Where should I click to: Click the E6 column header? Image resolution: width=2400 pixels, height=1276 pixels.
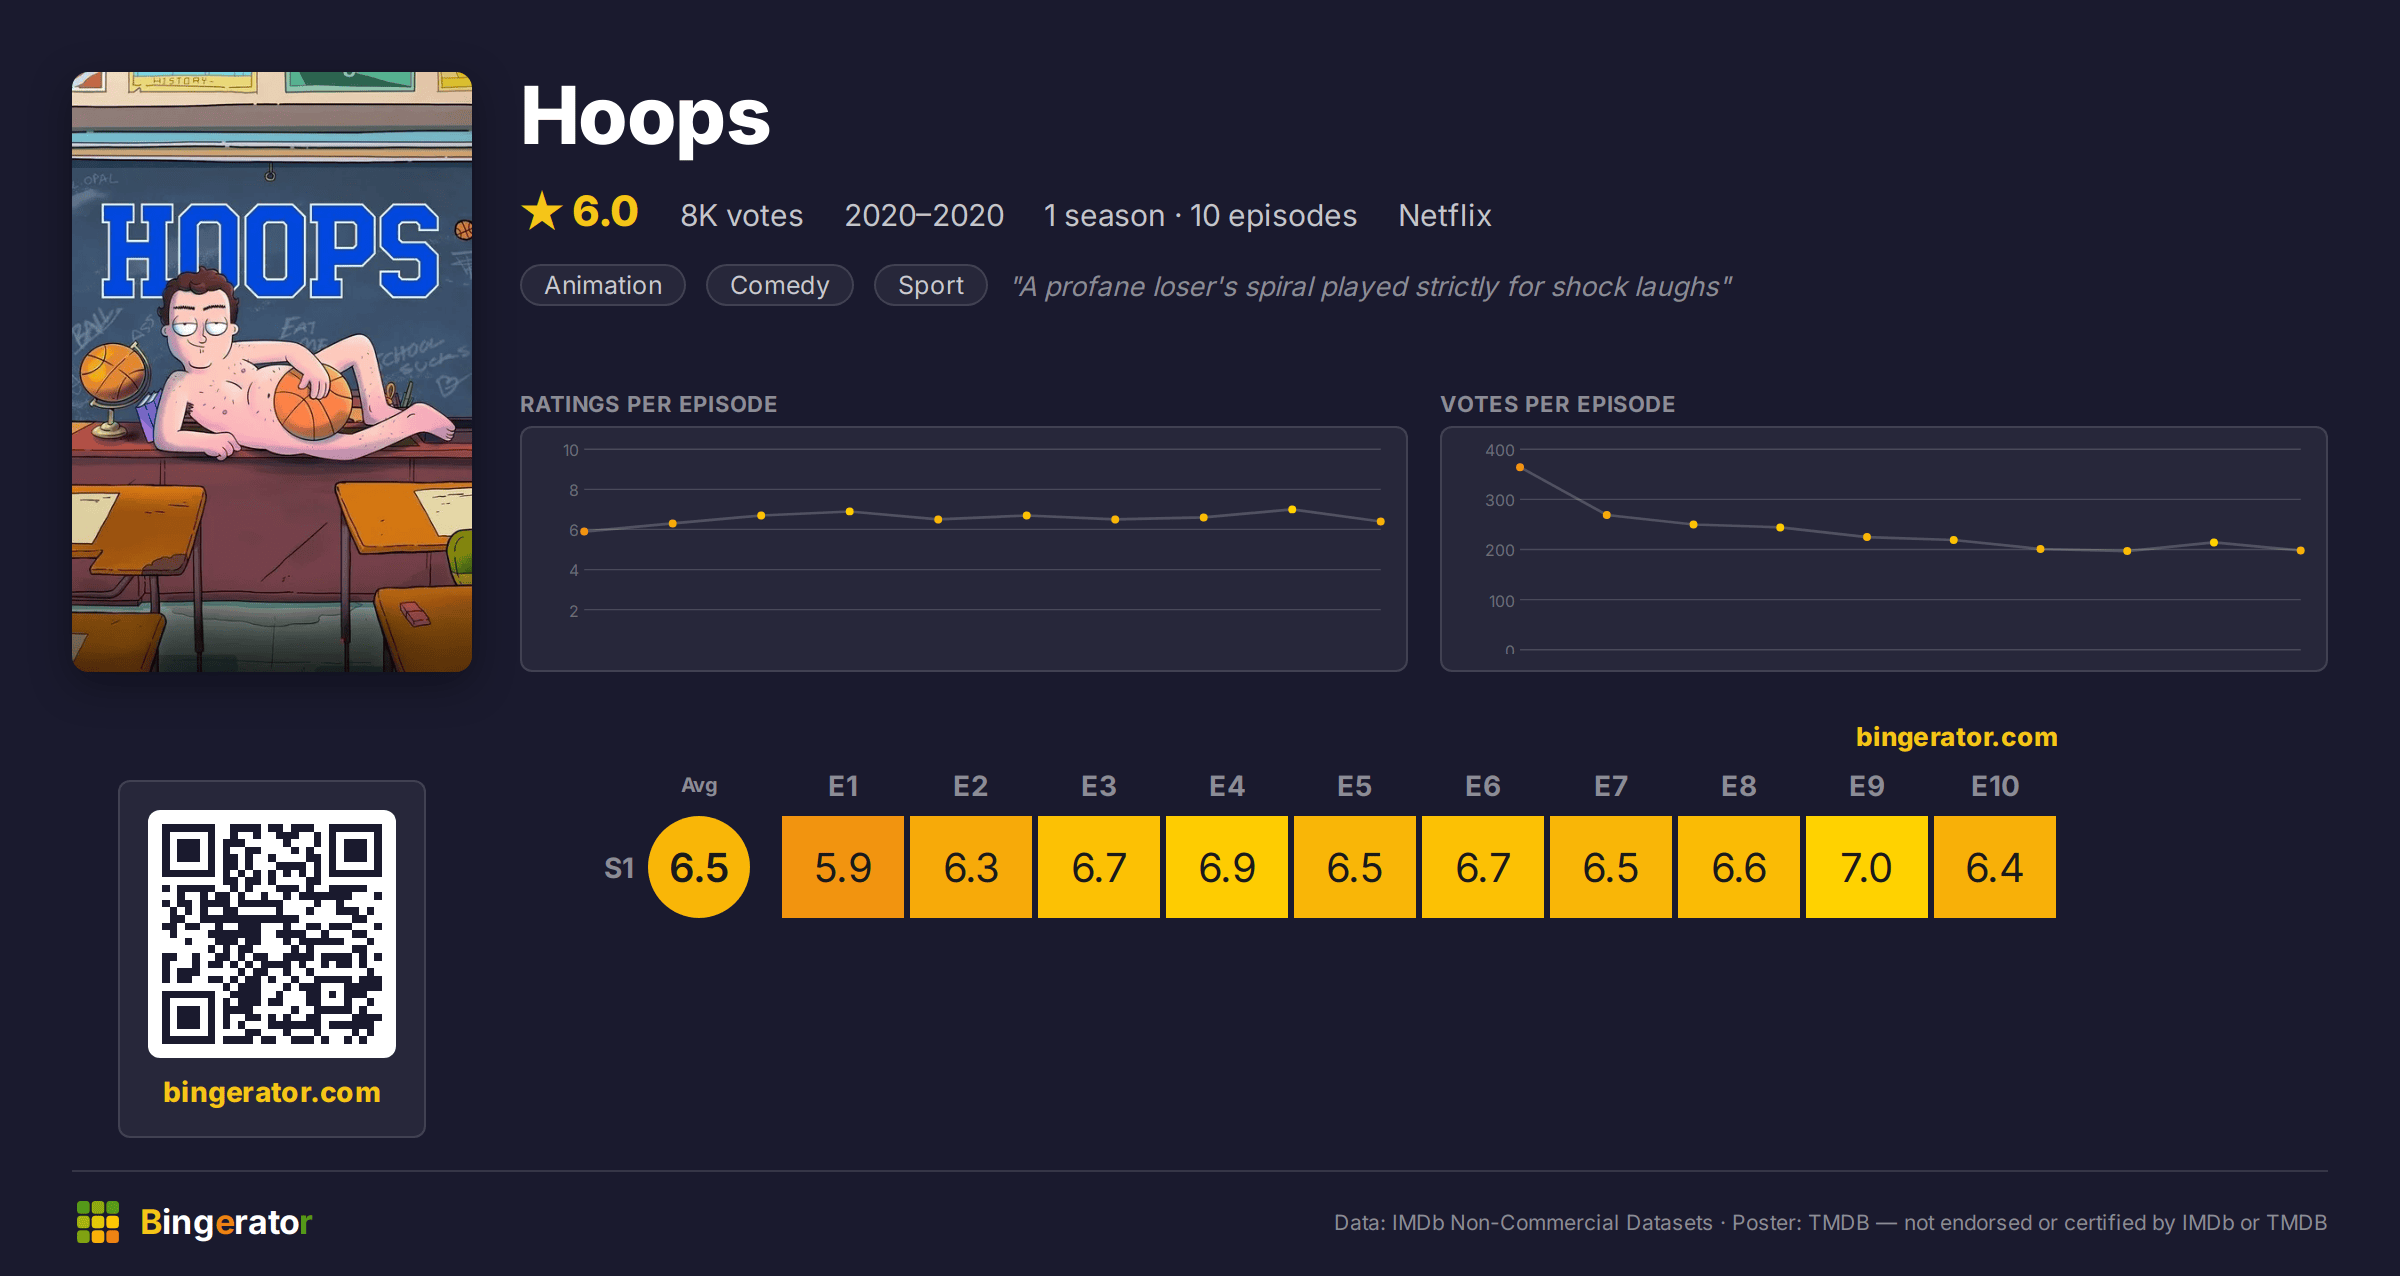tap(1483, 786)
